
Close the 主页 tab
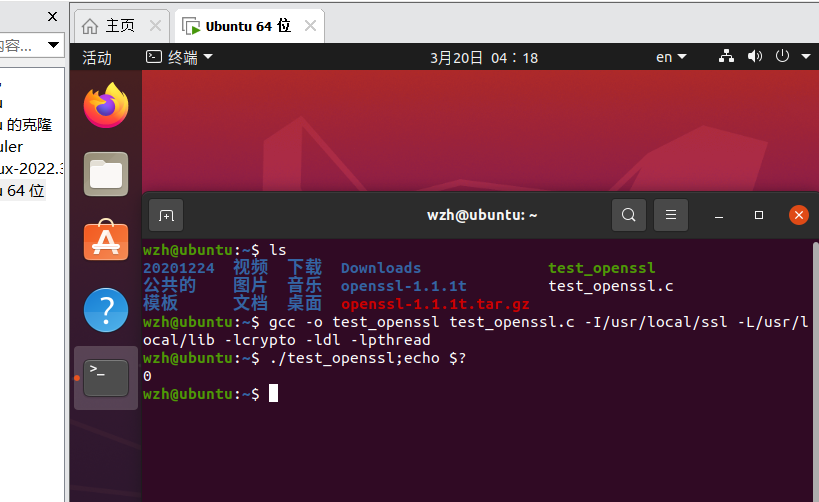point(155,26)
